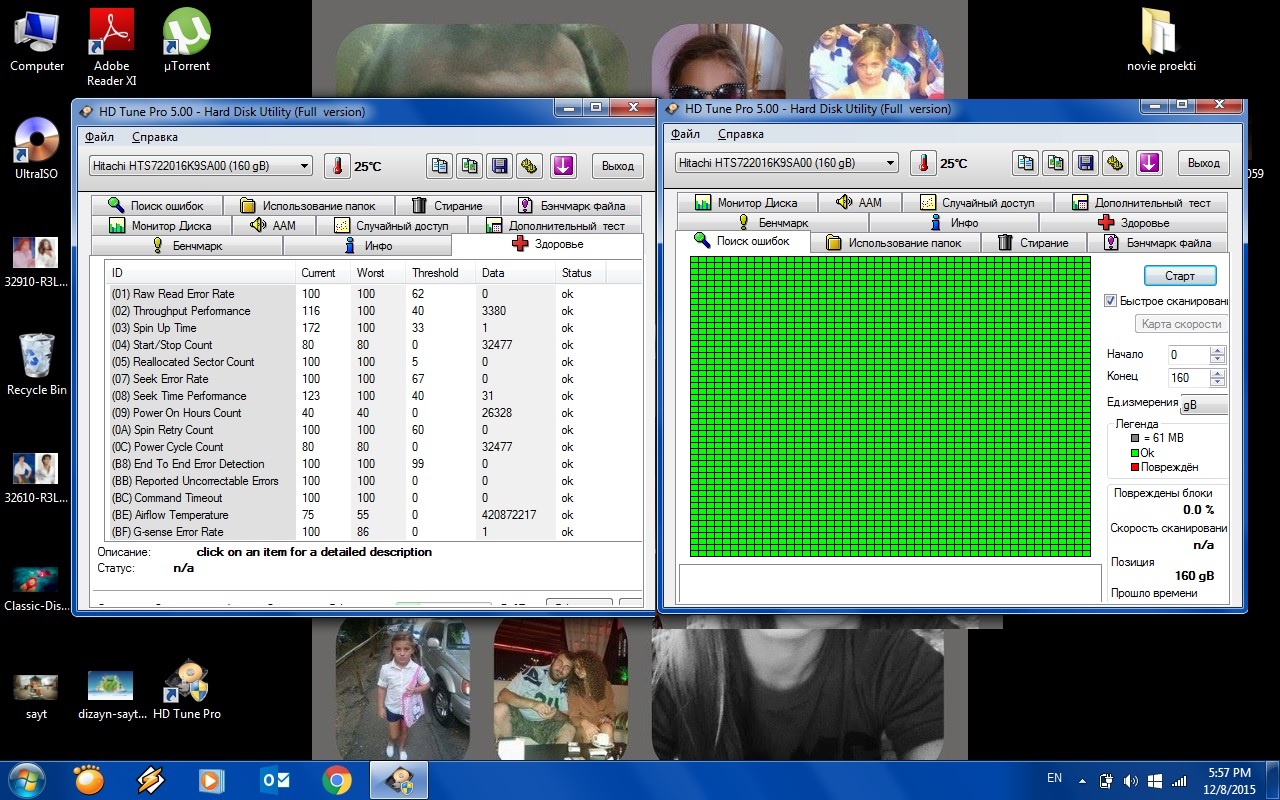Click the copy screenshot icon in left window
Viewport: 1280px width, 800px height.
click(468, 166)
